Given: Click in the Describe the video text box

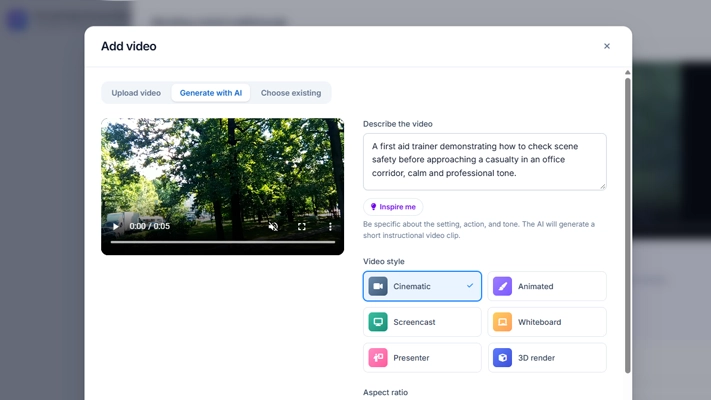Looking at the screenshot, I should (x=485, y=161).
